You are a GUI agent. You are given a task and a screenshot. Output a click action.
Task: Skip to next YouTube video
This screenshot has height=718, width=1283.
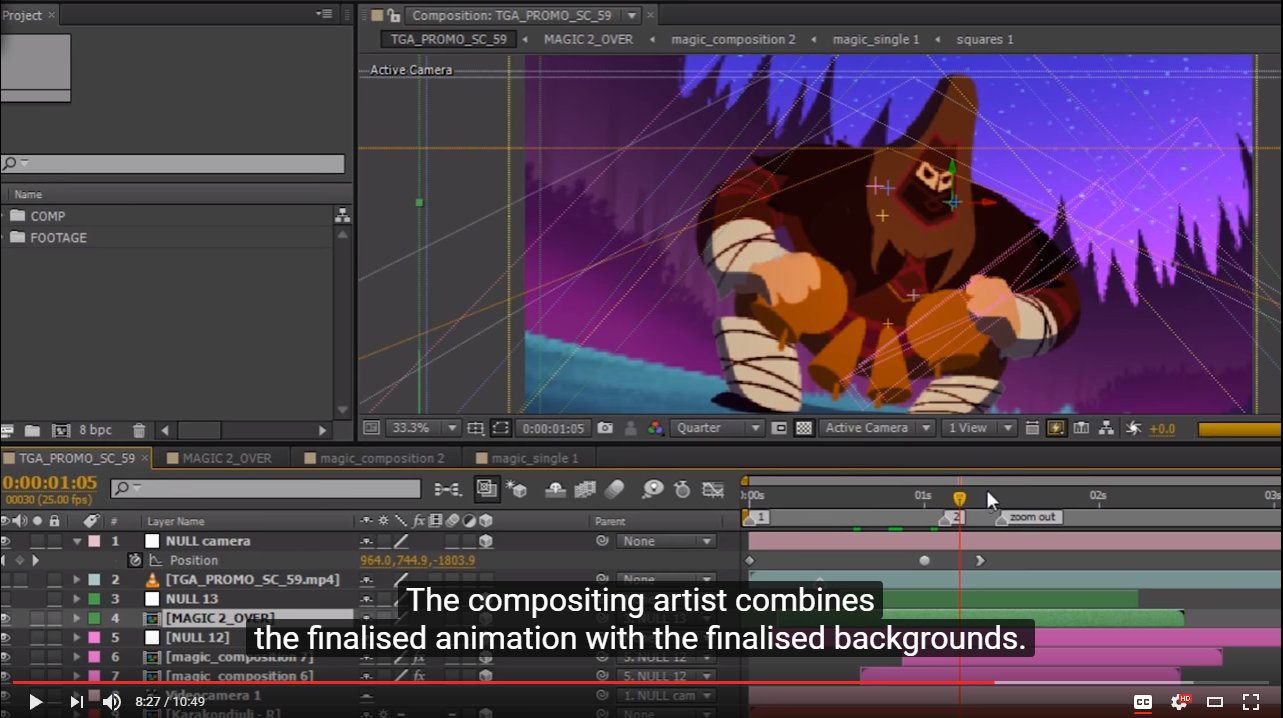pos(76,702)
